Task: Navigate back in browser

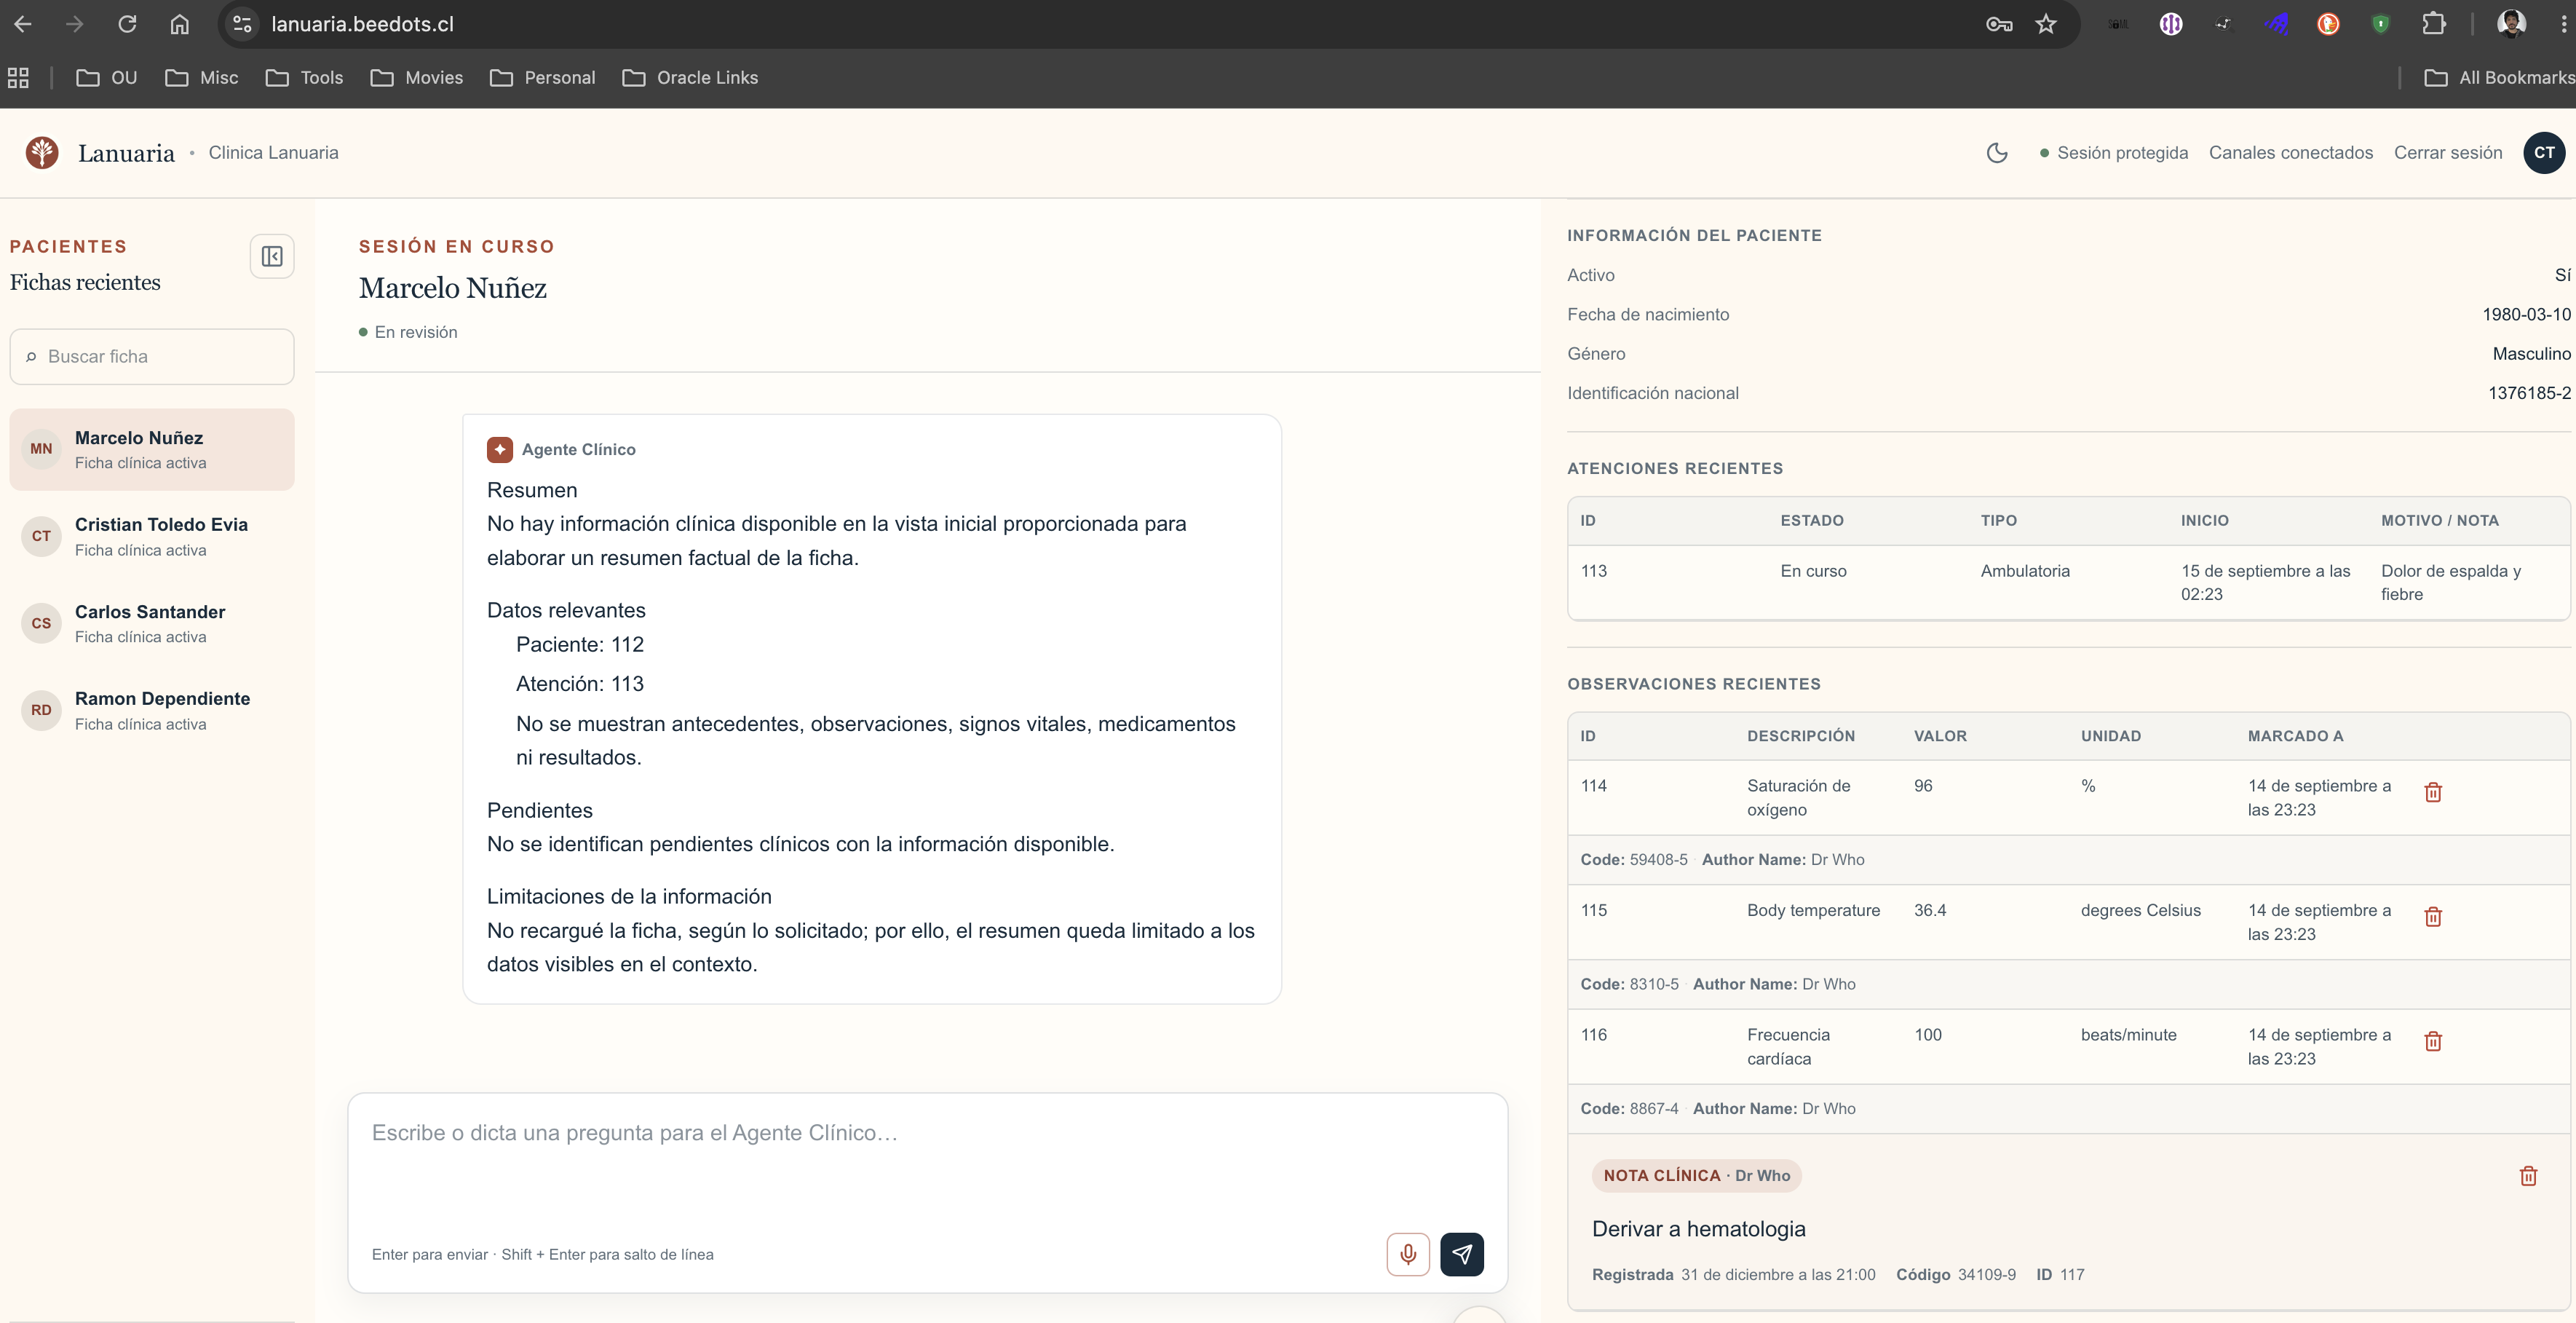Action: coord(23,24)
